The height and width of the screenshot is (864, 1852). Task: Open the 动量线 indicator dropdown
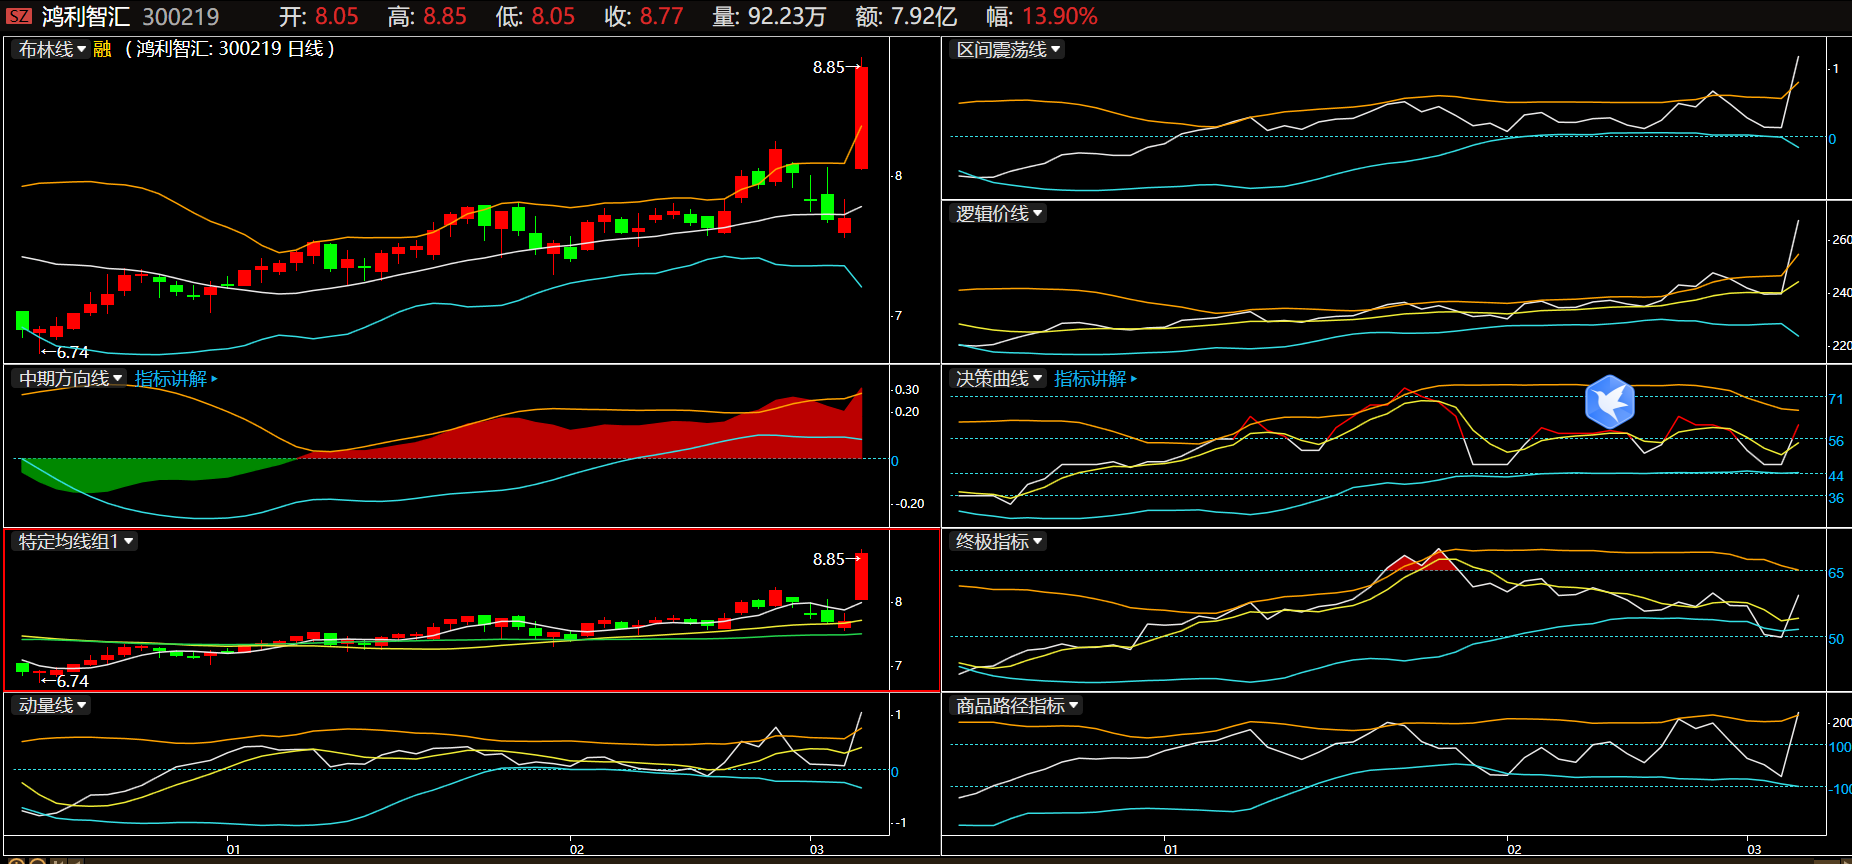coord(52,706)
